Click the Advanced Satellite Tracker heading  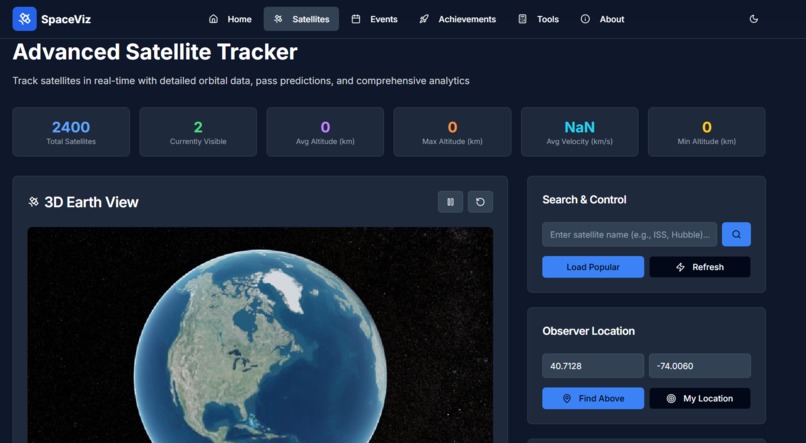155,52
